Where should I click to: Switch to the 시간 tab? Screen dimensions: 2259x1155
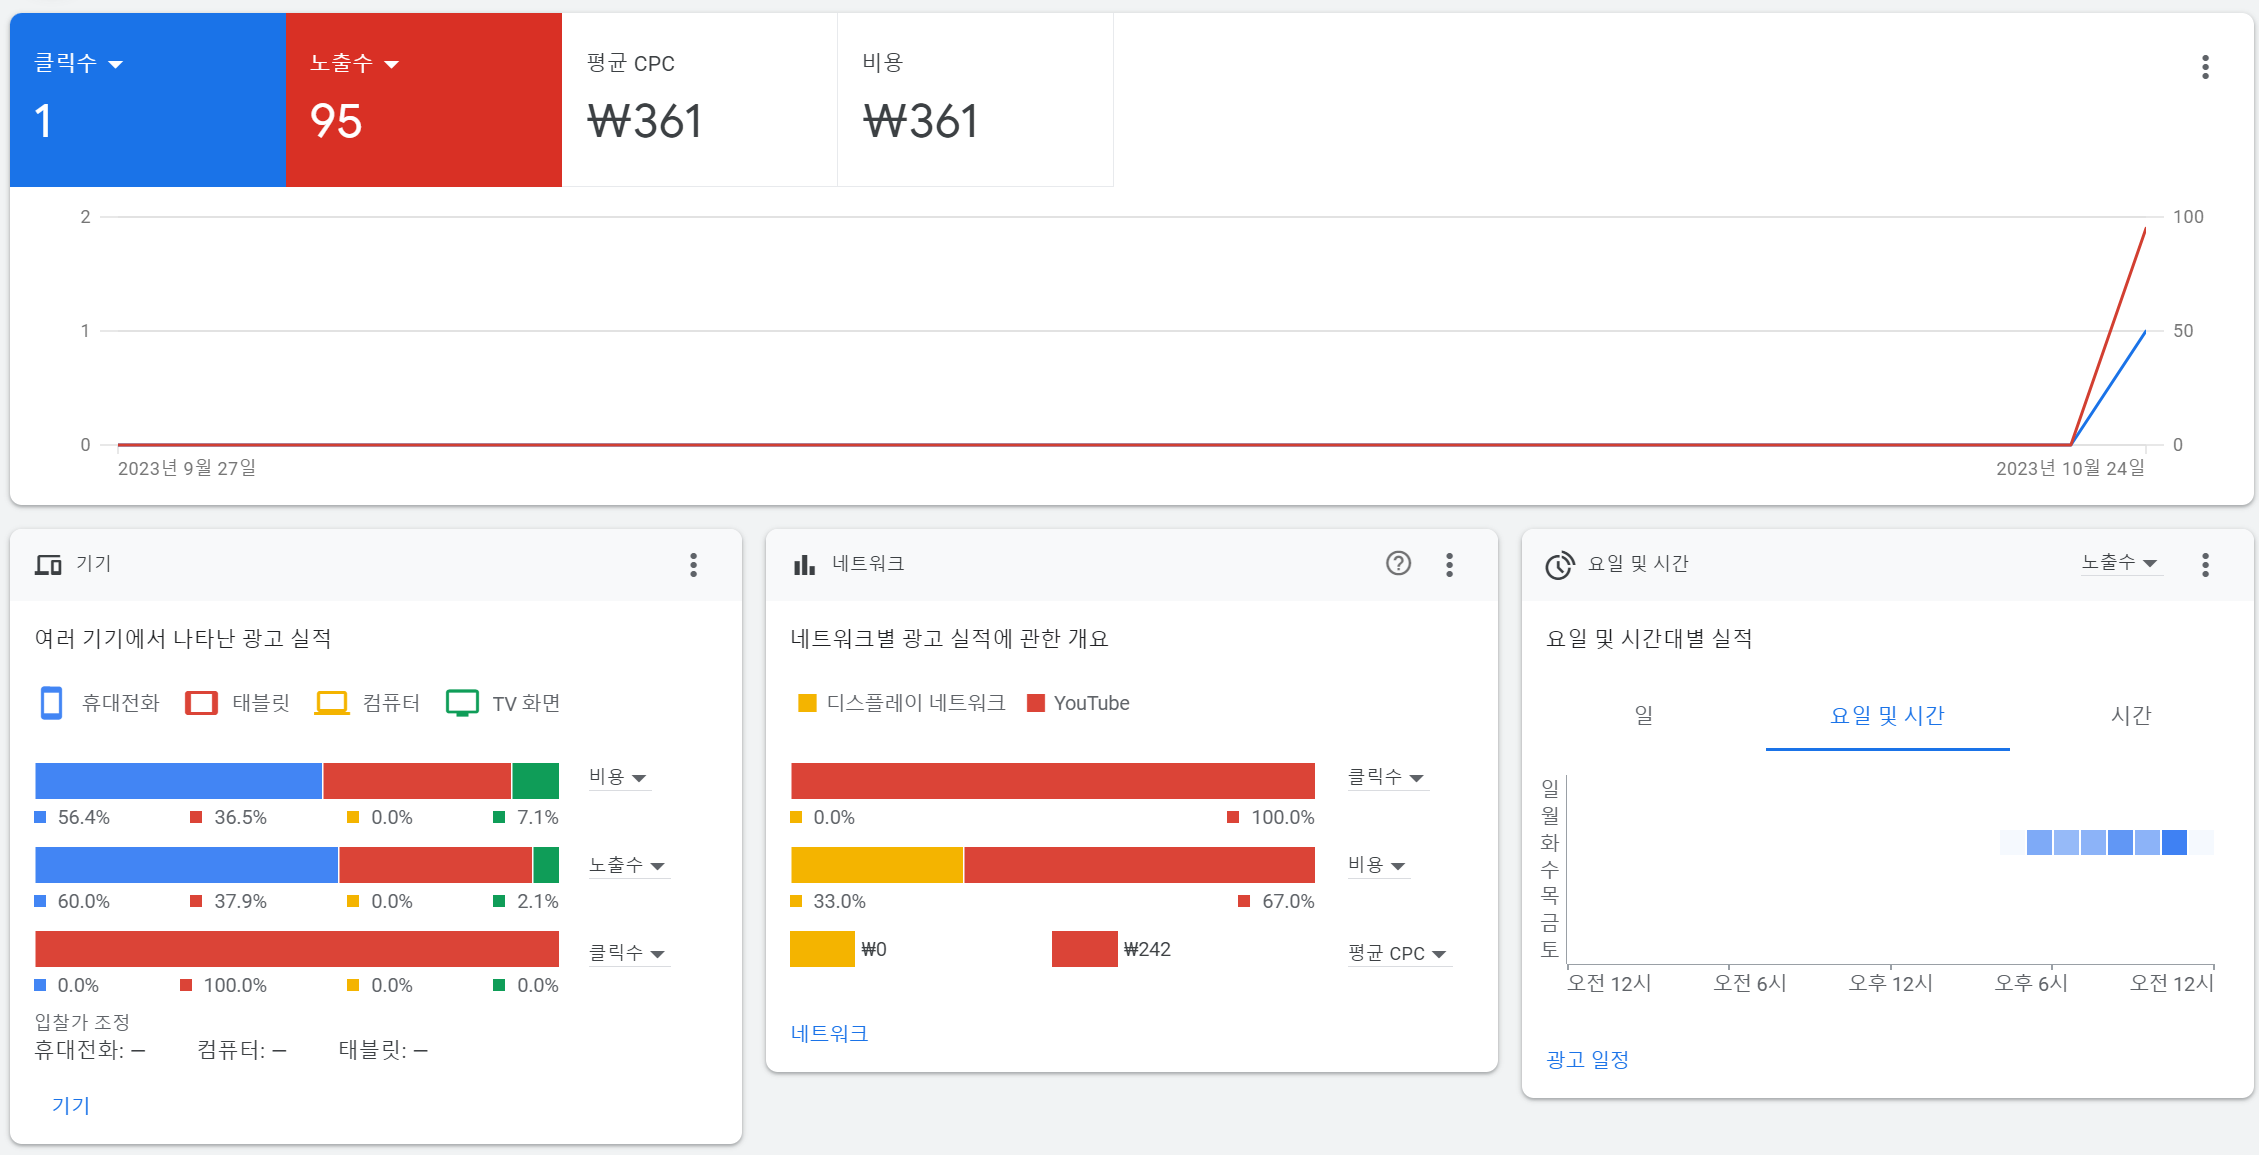click(x=2130, y=715)
